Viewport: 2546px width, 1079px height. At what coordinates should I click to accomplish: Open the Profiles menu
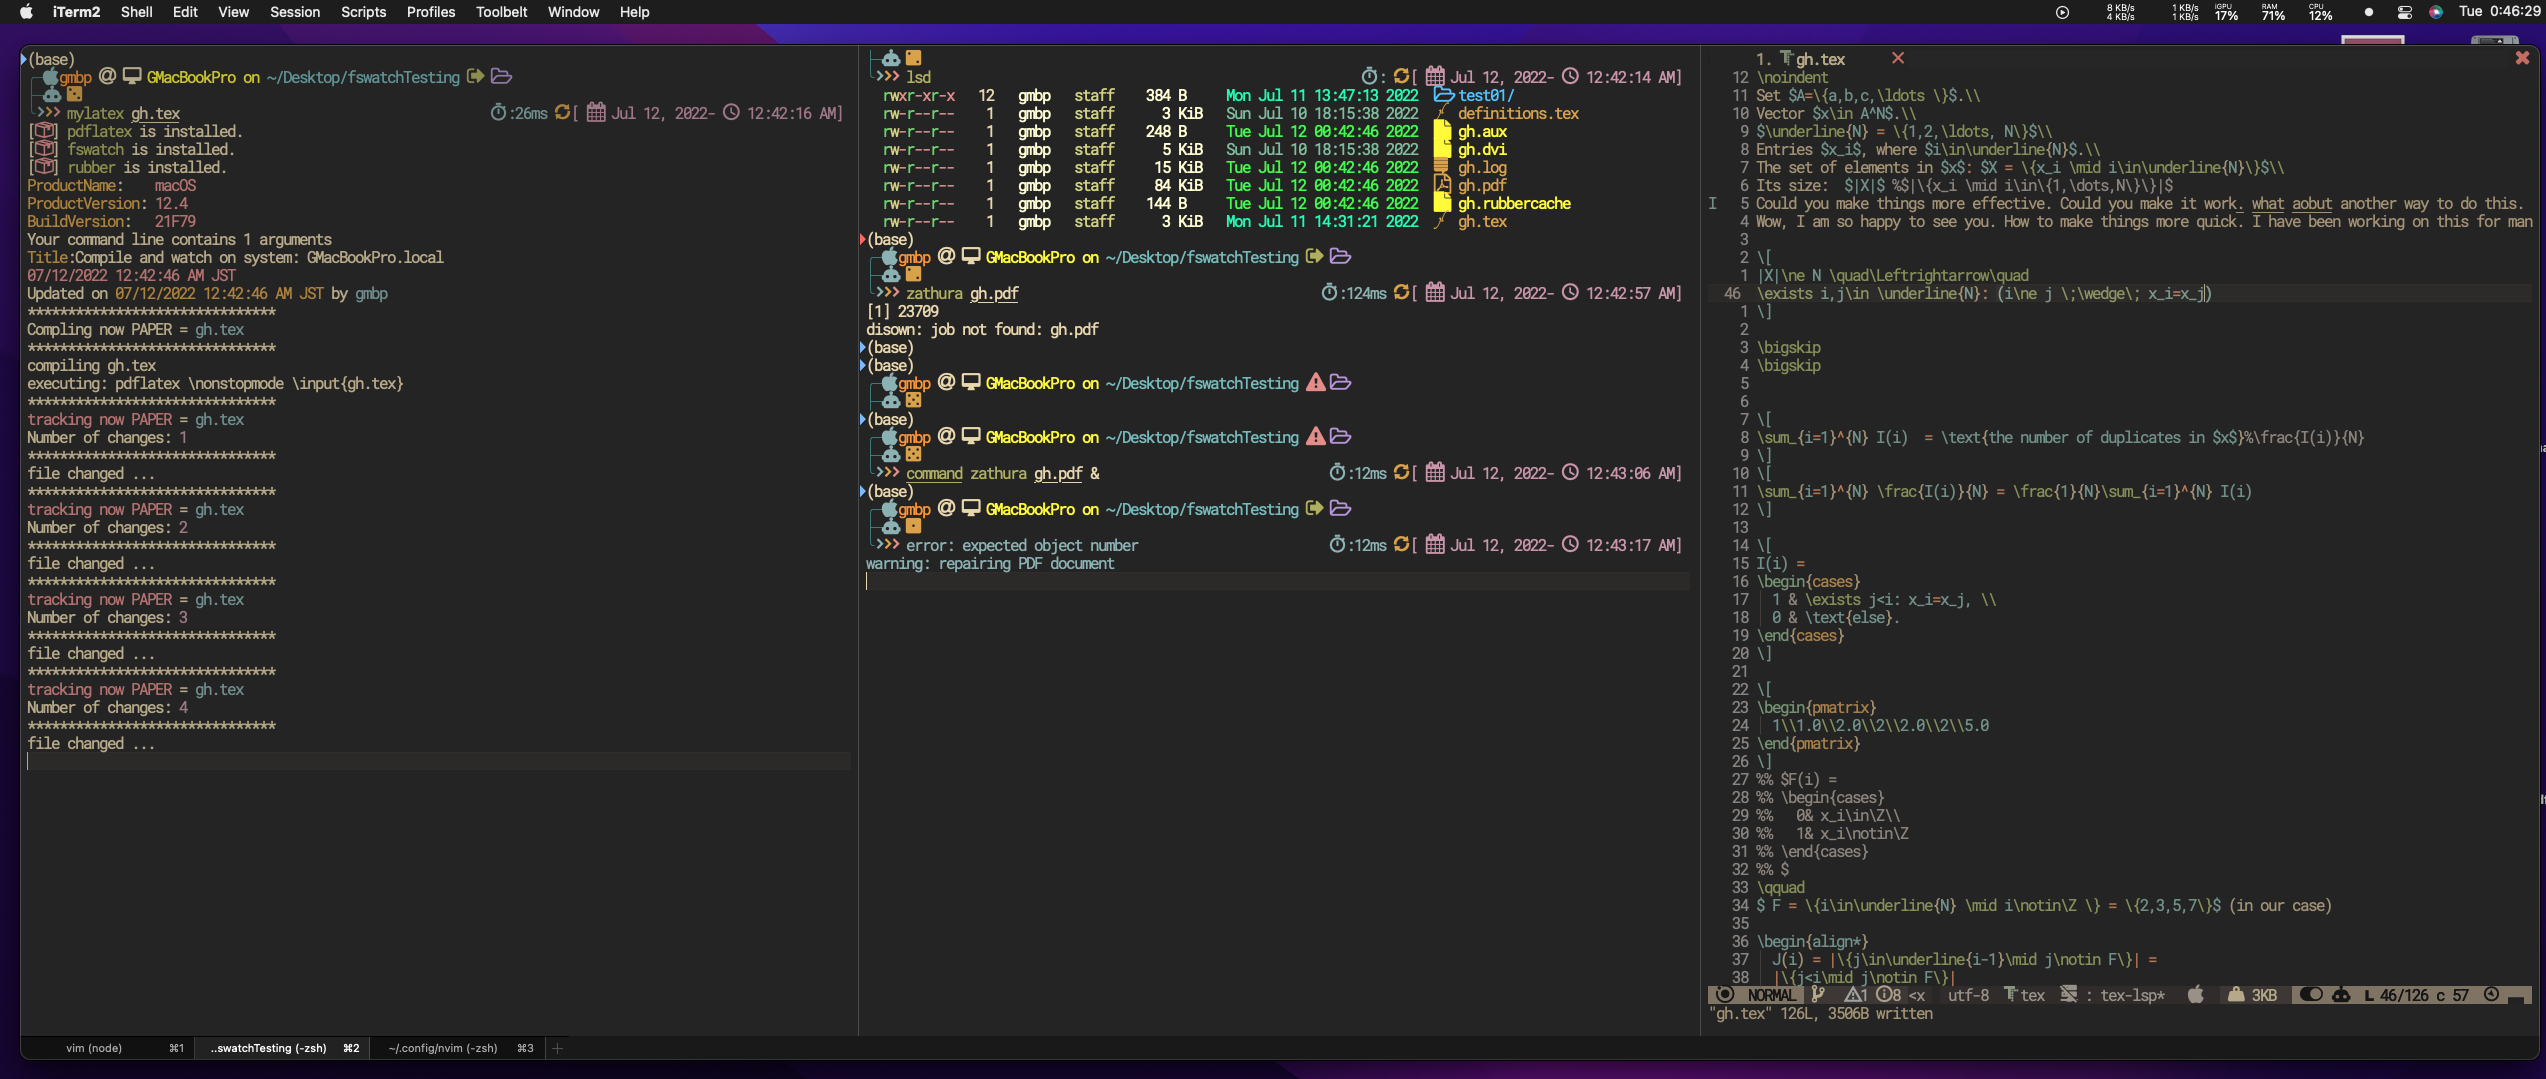pyautogui.click(x=431, y=12)
